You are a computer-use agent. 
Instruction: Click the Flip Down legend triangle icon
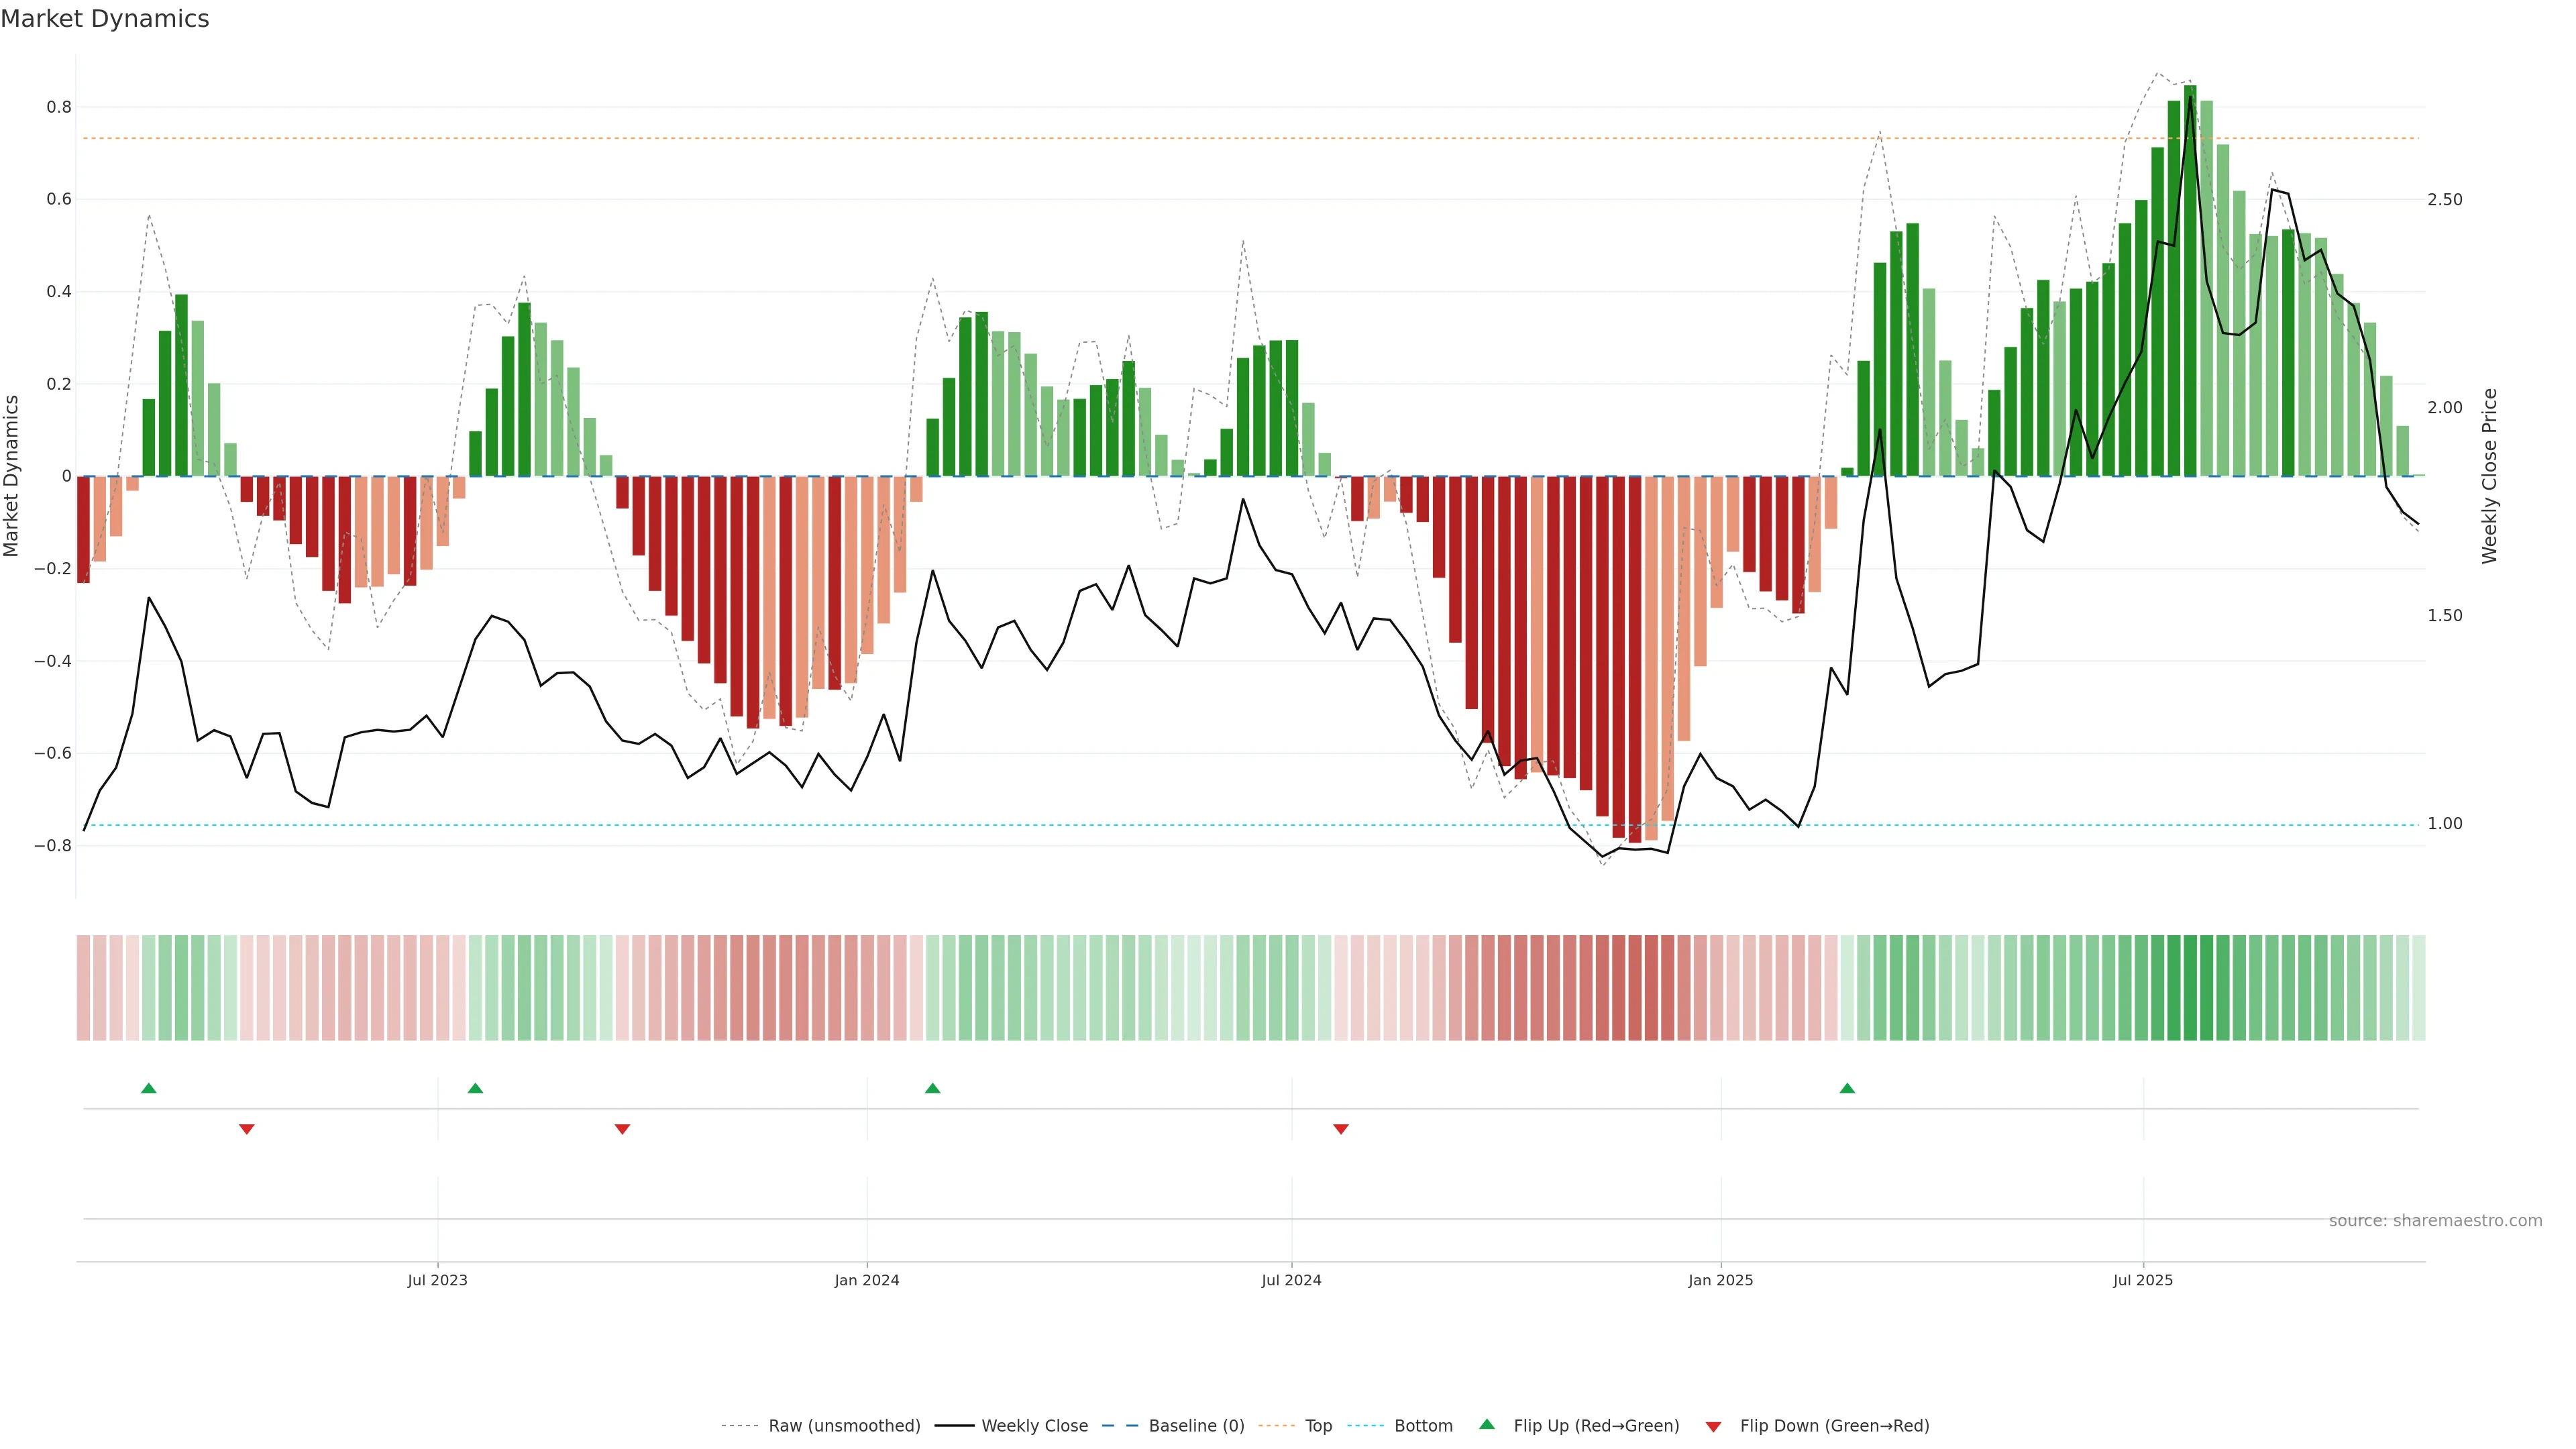[1713, 1426]
